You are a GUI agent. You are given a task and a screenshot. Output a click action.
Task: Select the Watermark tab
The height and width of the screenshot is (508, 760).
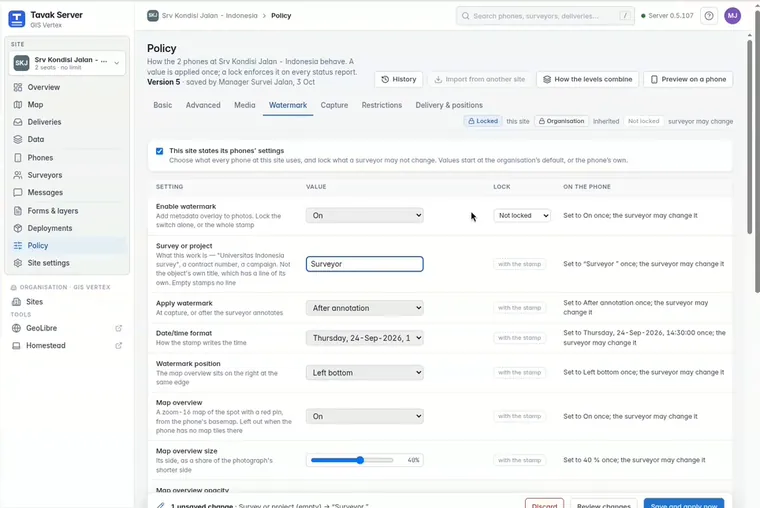click(x=288, y=105)
